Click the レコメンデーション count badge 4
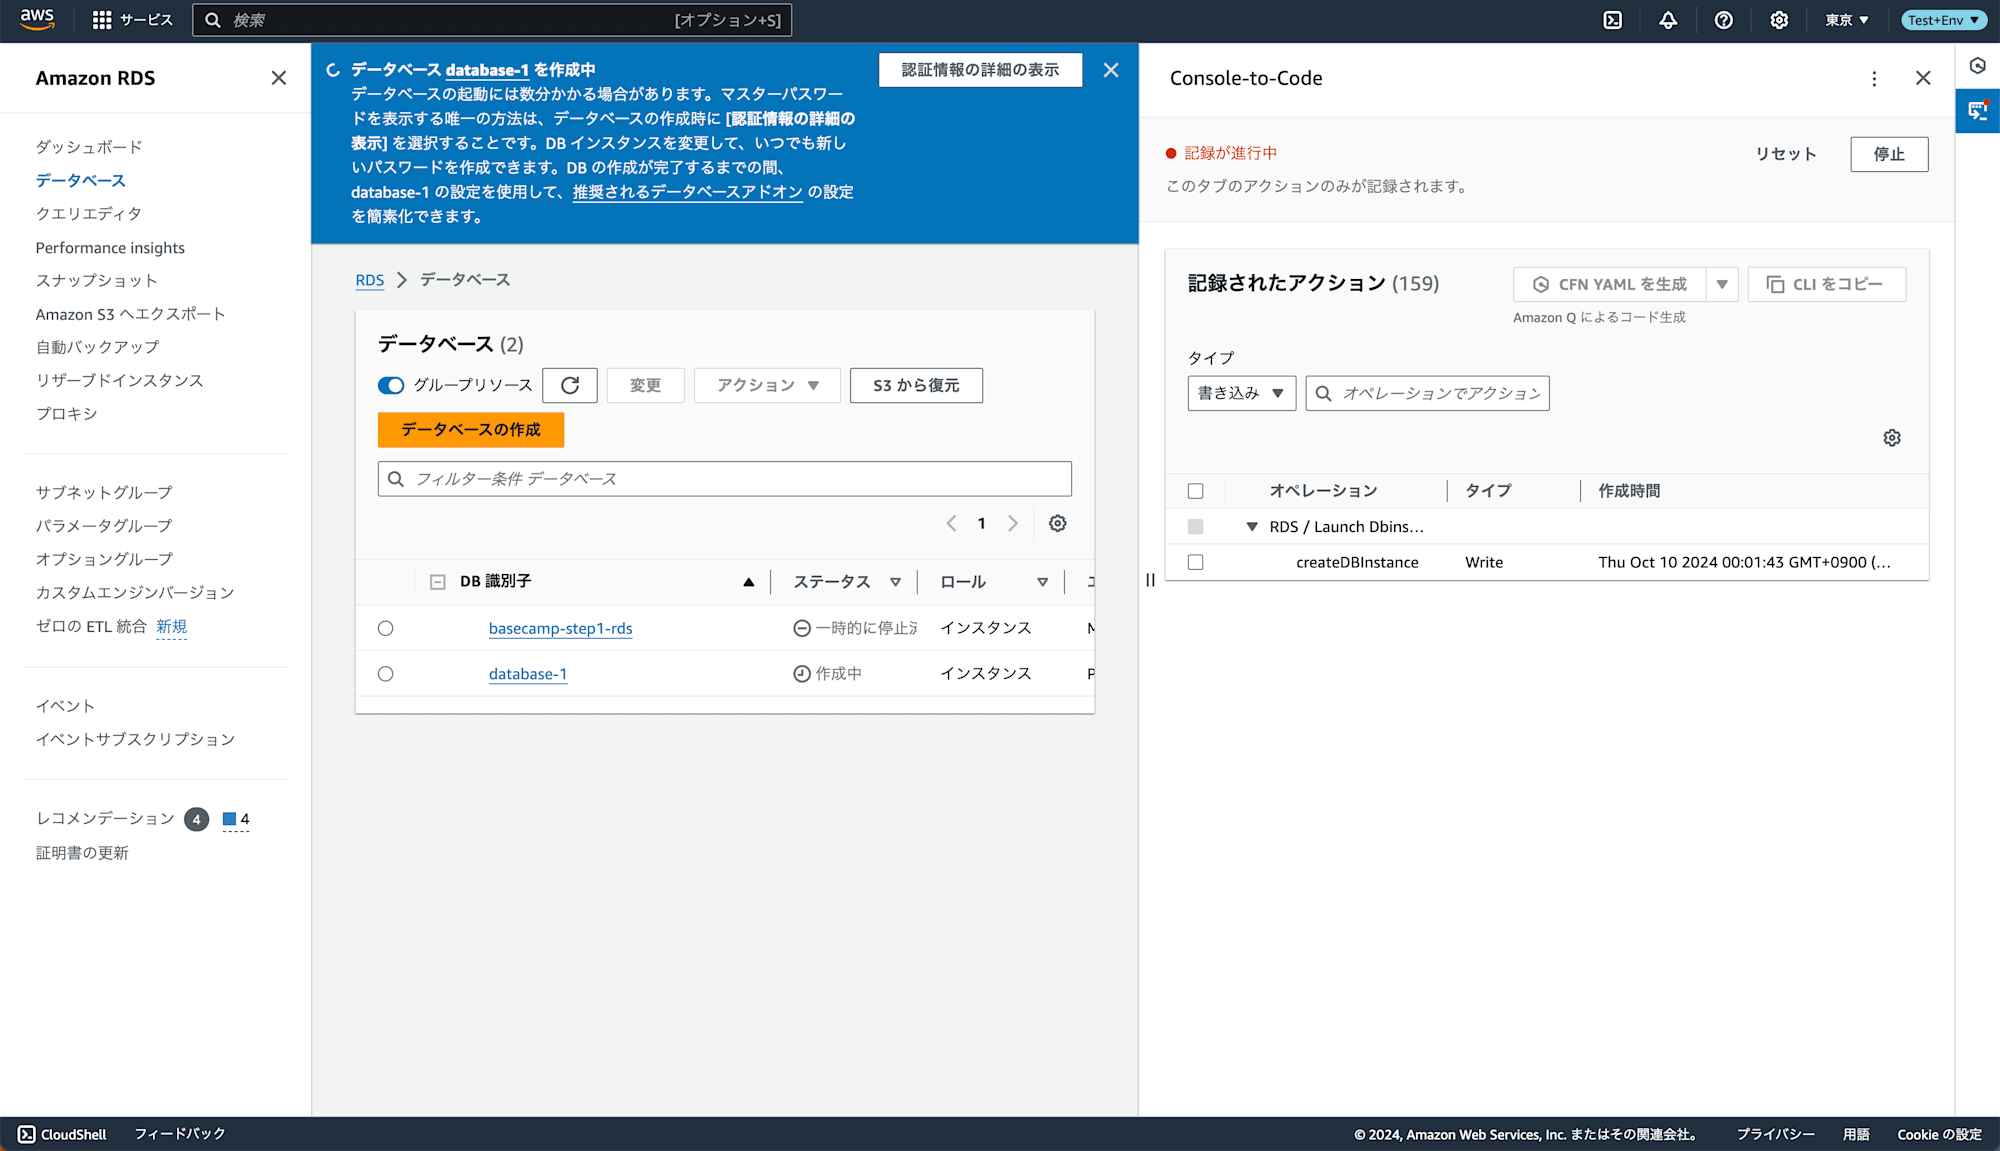This screenshot has height=1151, width=2000. pos(197,820)
